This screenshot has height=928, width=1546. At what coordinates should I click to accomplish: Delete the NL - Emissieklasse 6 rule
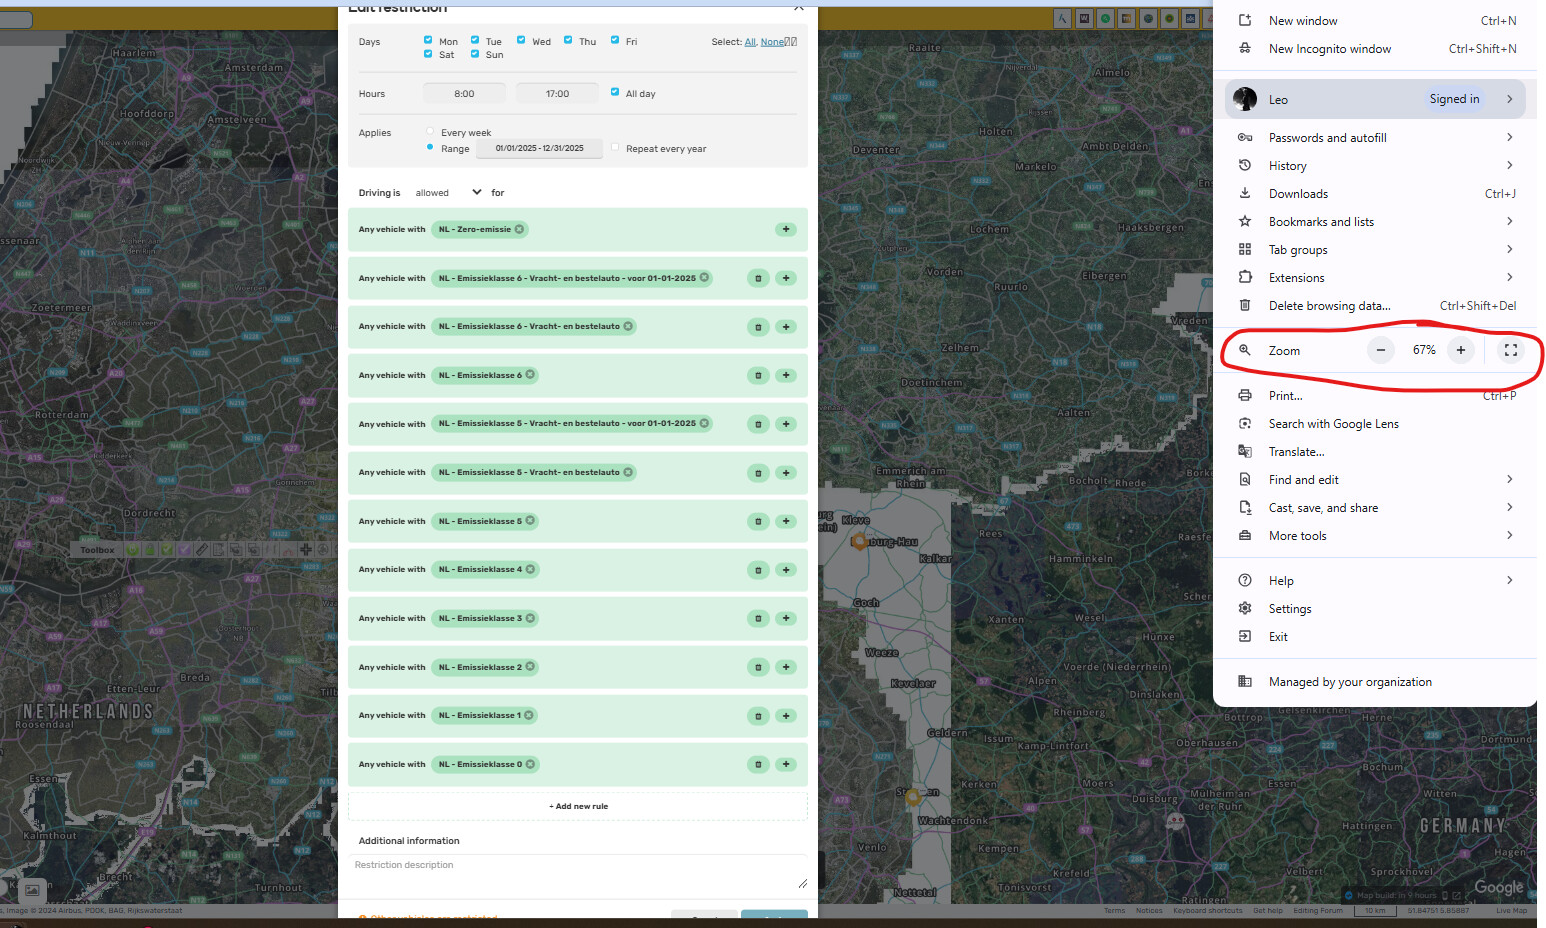[x=758, y=376]
